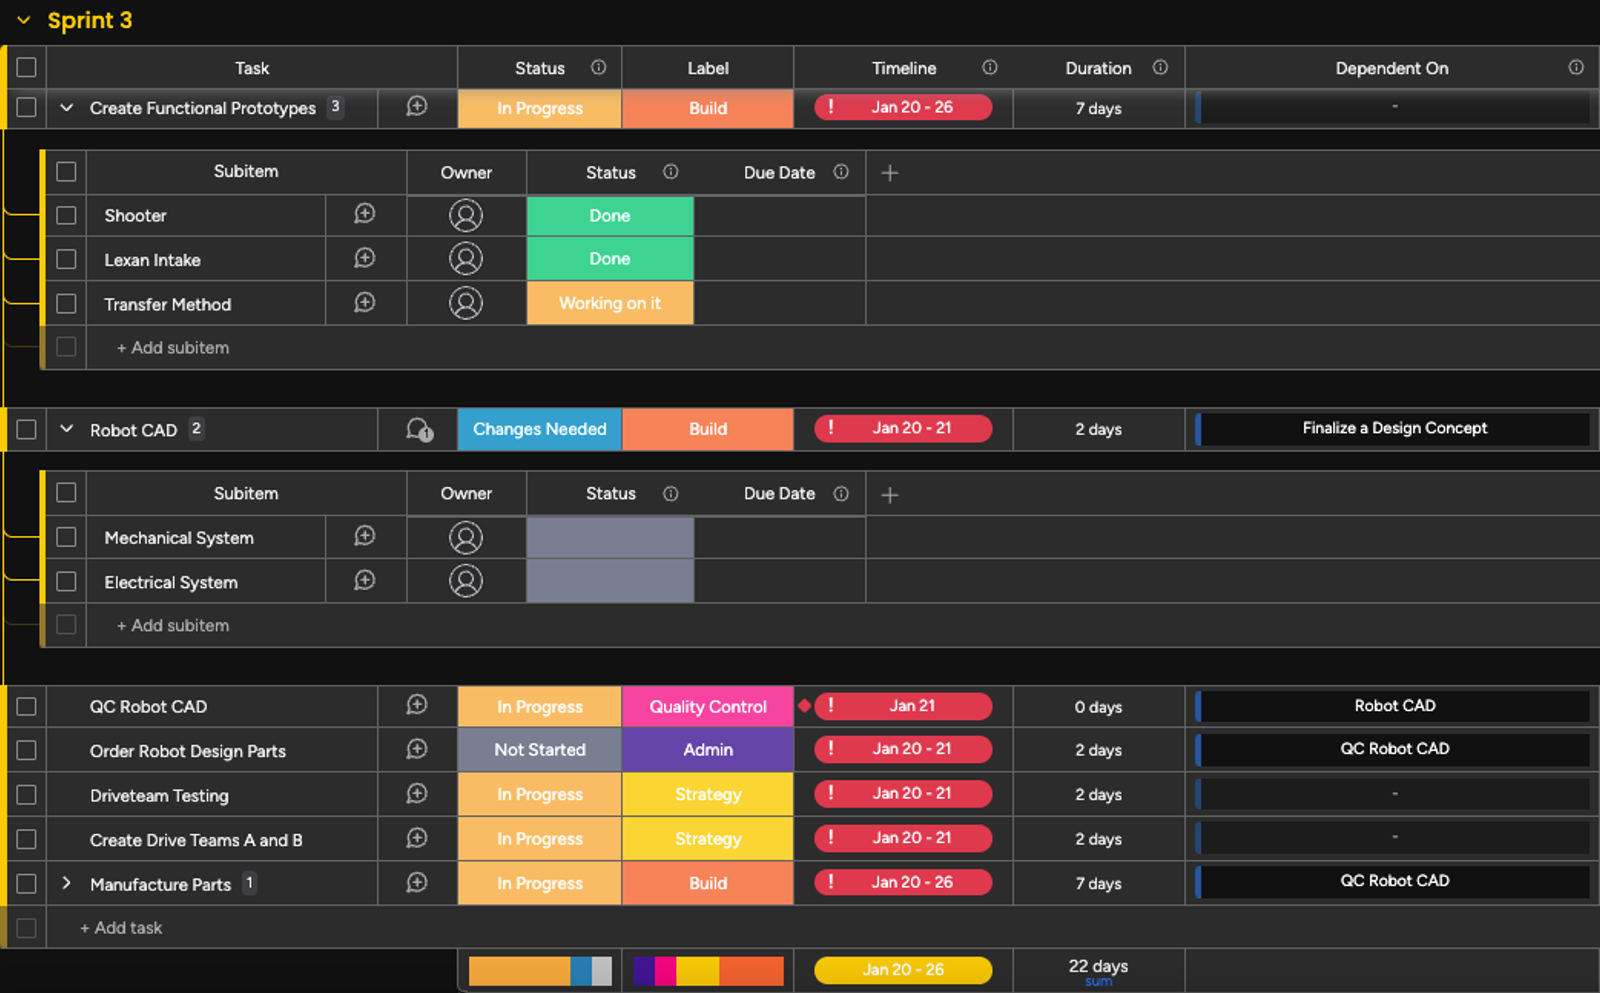Click Add task at bottom of group

[x=121, y=928]
